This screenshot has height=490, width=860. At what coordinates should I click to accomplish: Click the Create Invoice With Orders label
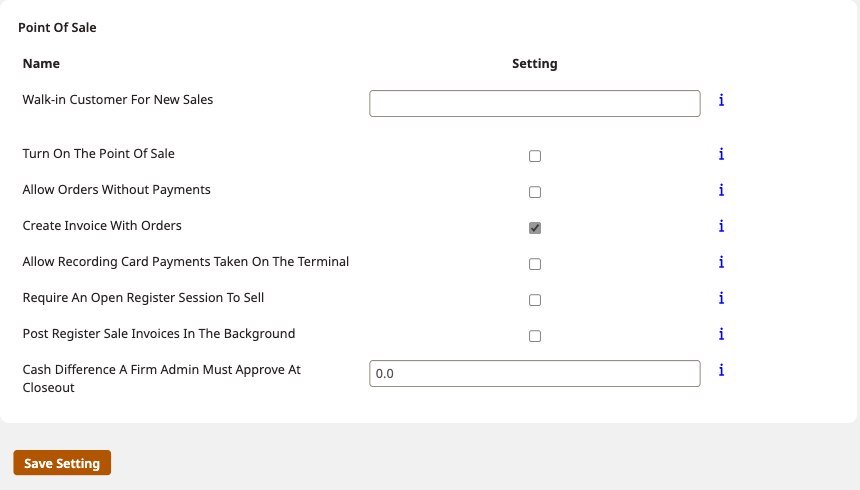click(x=102, y=226)
